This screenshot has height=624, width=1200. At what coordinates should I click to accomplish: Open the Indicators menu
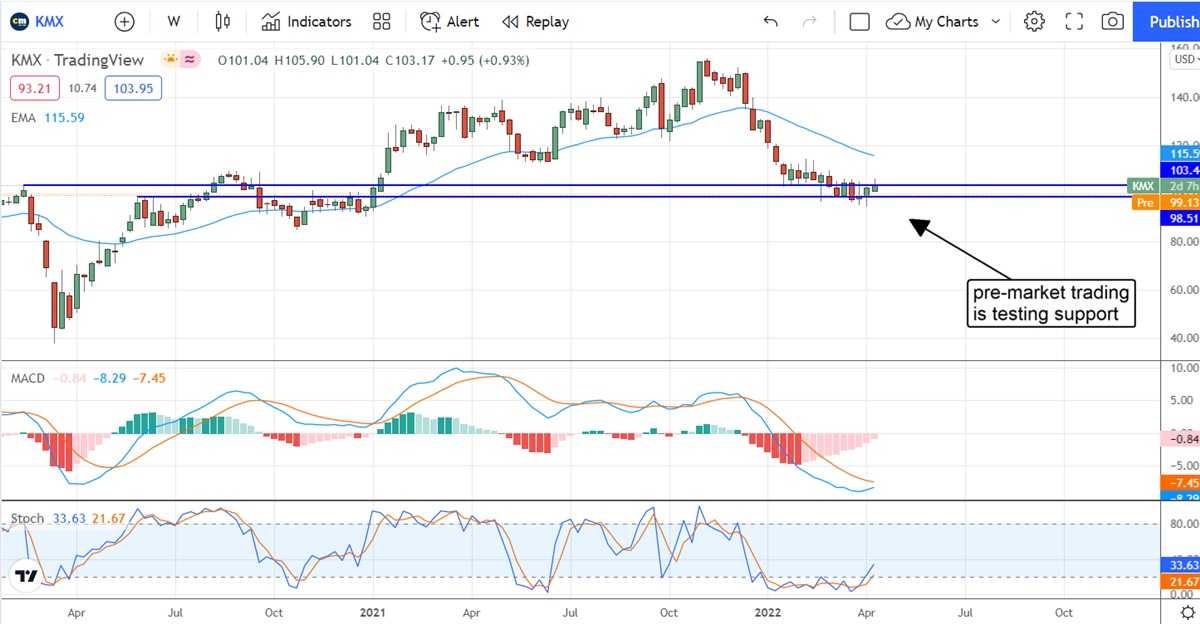coord(306,21)
